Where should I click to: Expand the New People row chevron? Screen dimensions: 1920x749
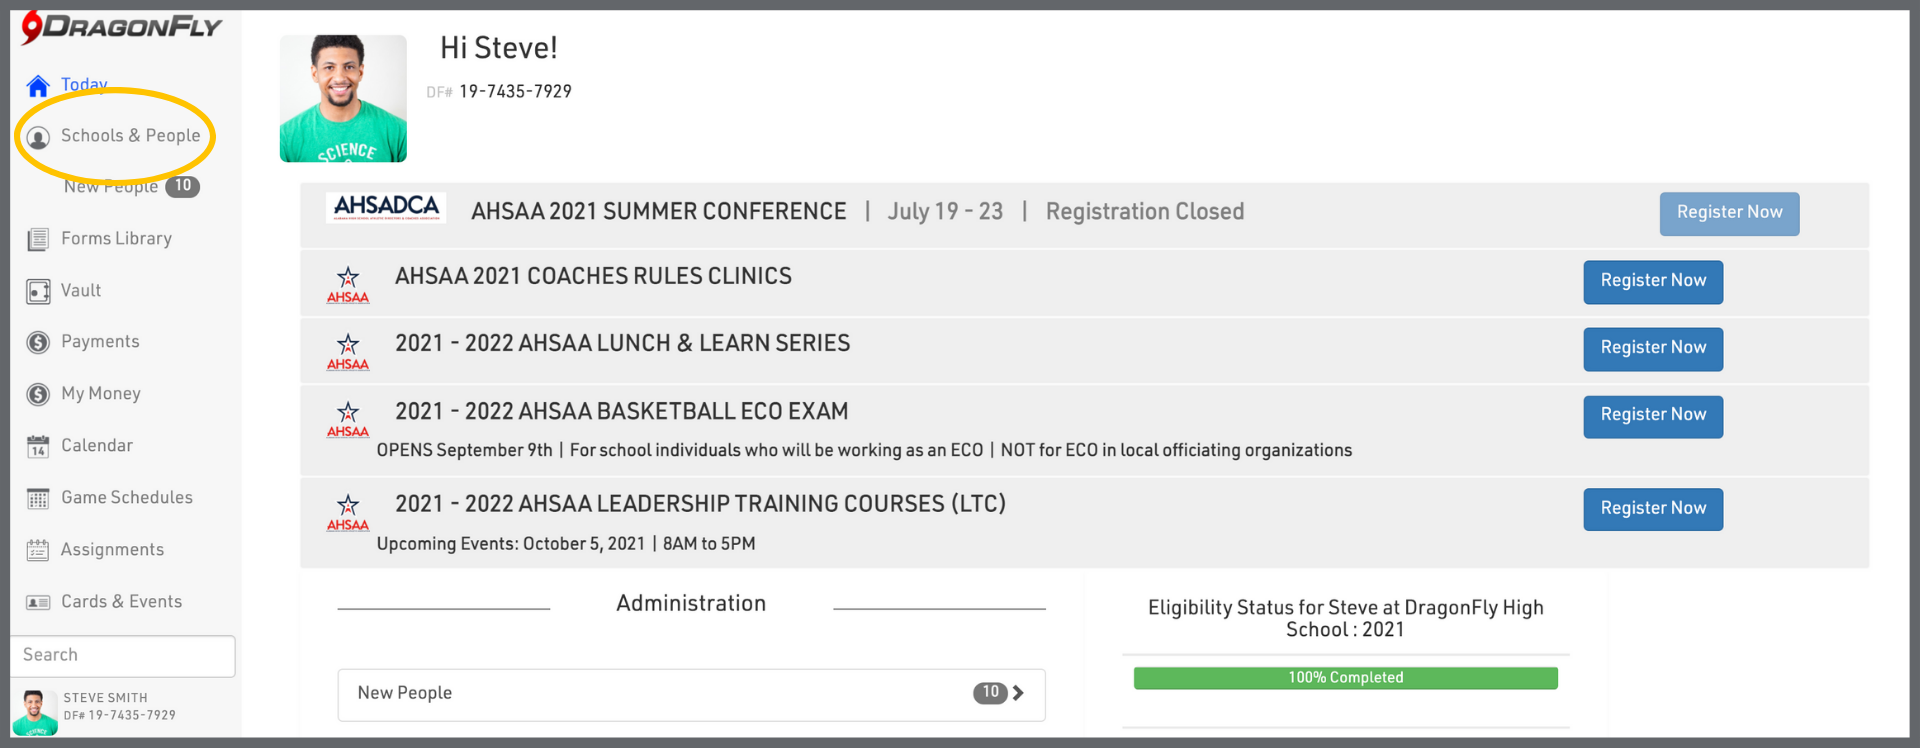pyautogui.click(x=1018, y=693)
